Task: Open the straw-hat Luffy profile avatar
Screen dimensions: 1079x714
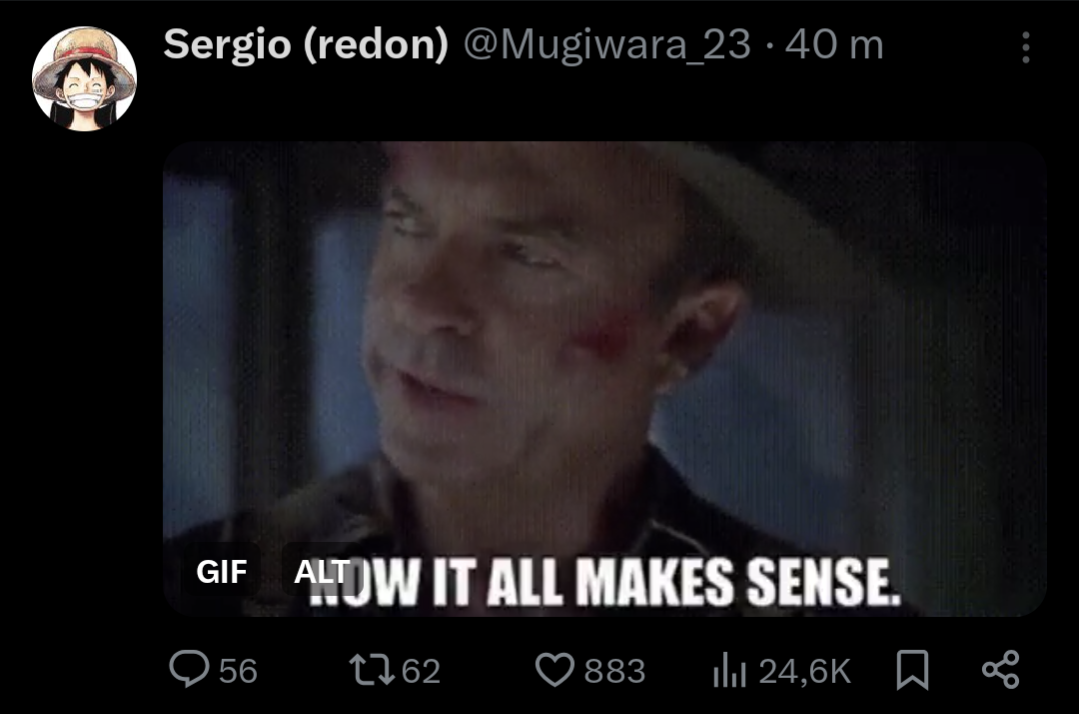Action: click(84, 78)
